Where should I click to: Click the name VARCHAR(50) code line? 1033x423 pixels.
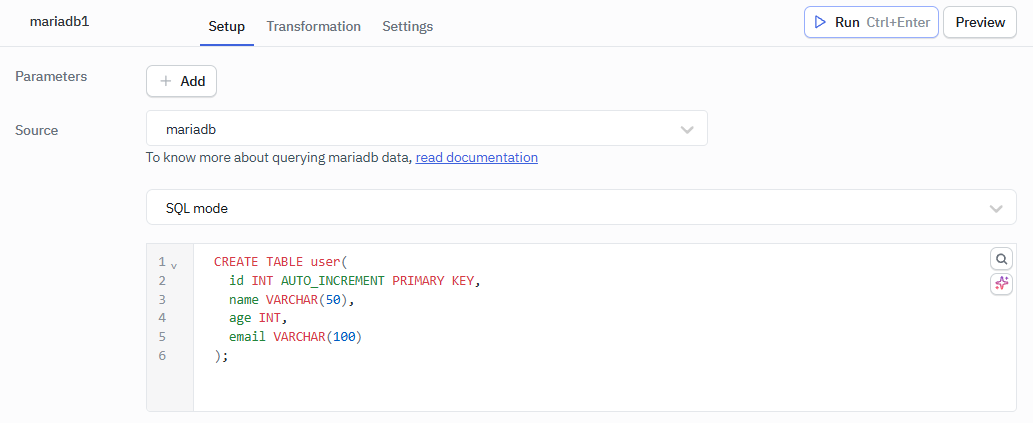[291, 299]
